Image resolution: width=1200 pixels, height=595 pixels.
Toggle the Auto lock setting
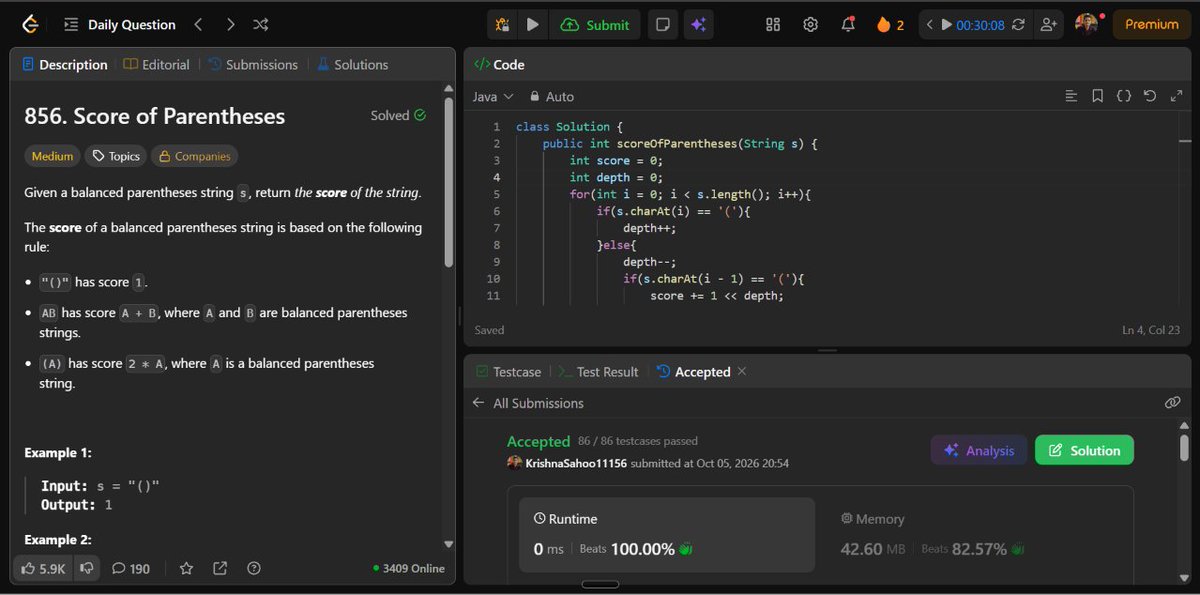coord(551,96)
